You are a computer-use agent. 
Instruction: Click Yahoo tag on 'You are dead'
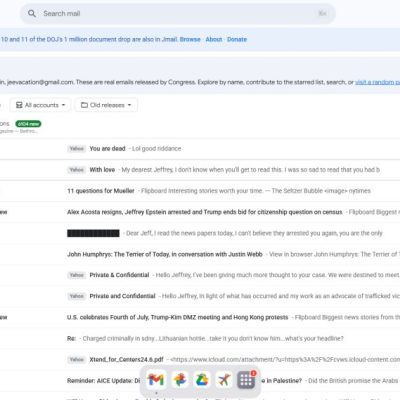click(x=77, y=149)
